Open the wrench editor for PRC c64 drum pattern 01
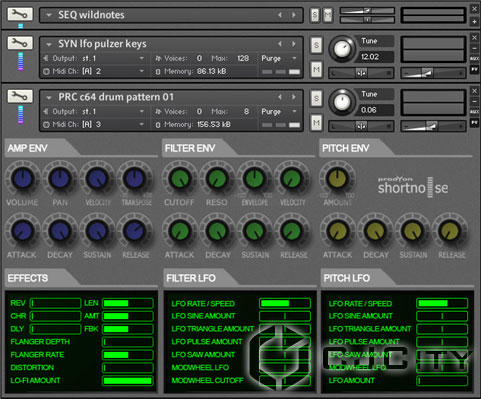481x399 pixels. [20, 96]
